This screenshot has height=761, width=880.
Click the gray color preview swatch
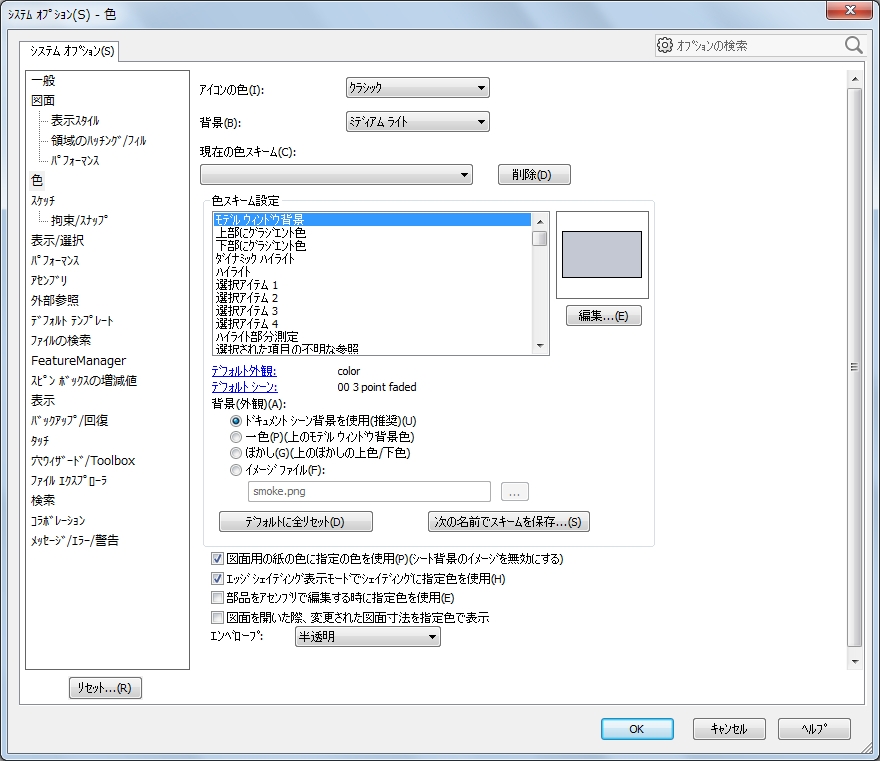(602, 254)
